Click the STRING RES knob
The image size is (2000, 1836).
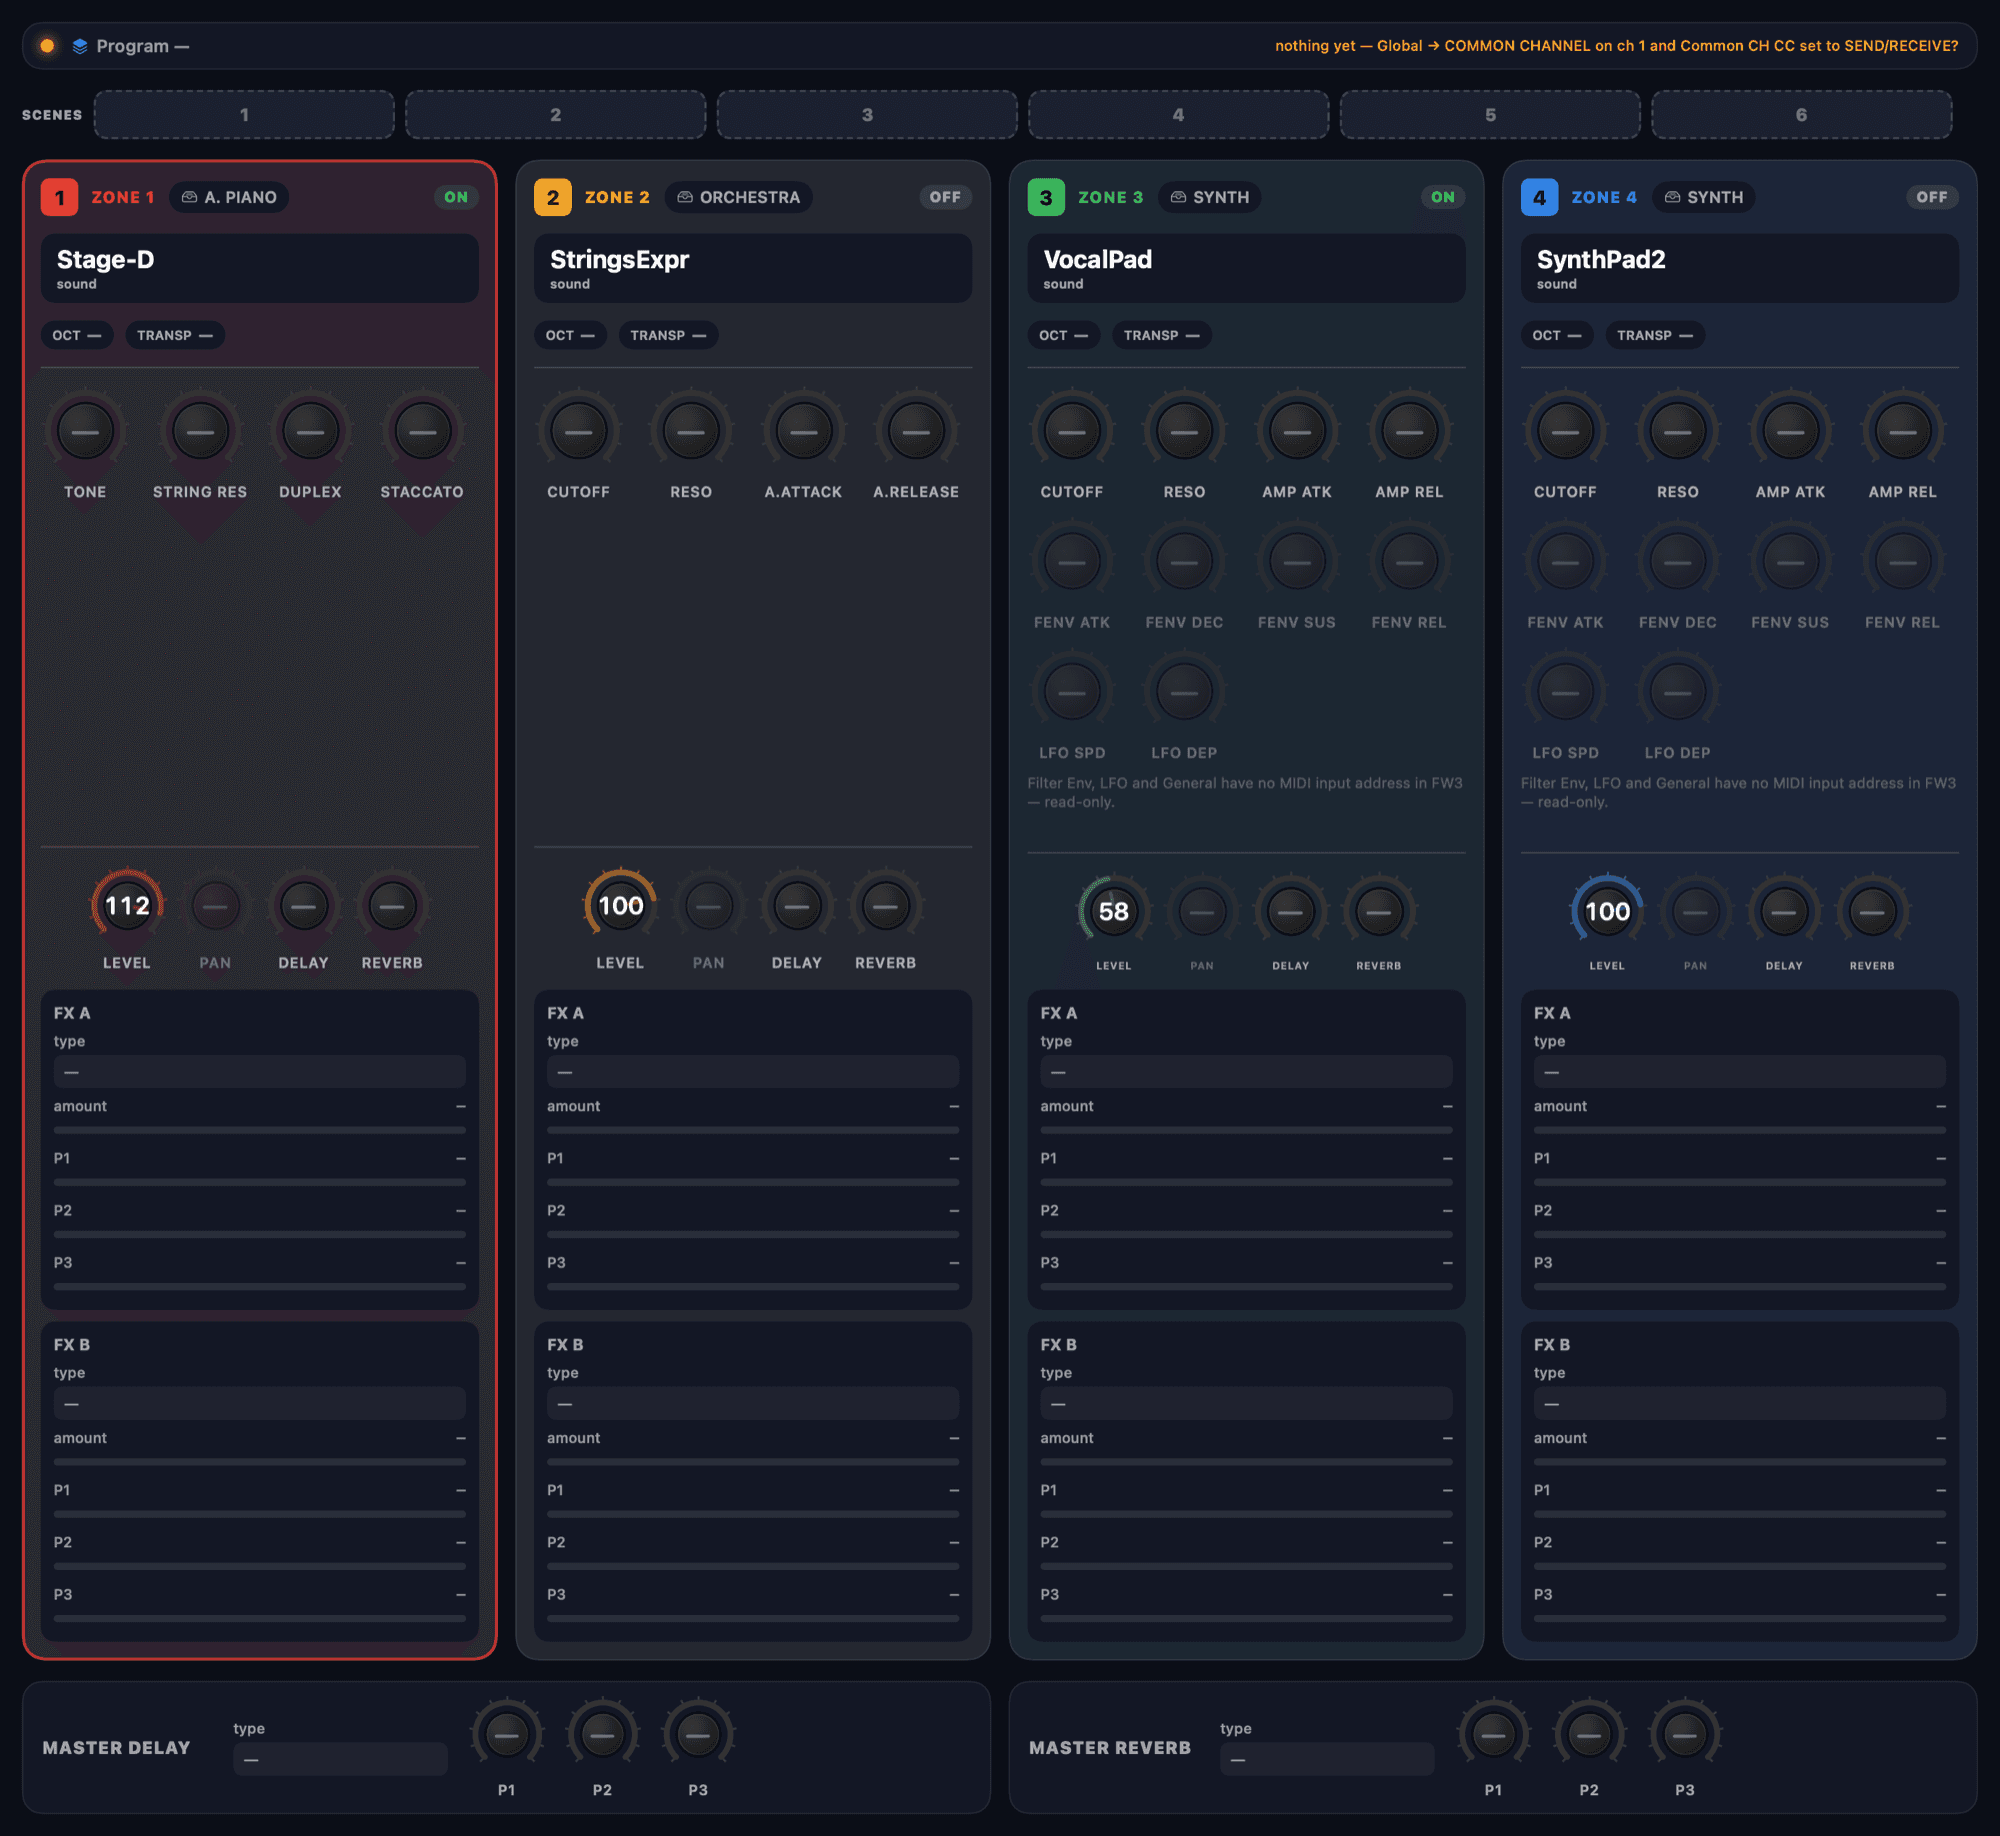(200, 432)
